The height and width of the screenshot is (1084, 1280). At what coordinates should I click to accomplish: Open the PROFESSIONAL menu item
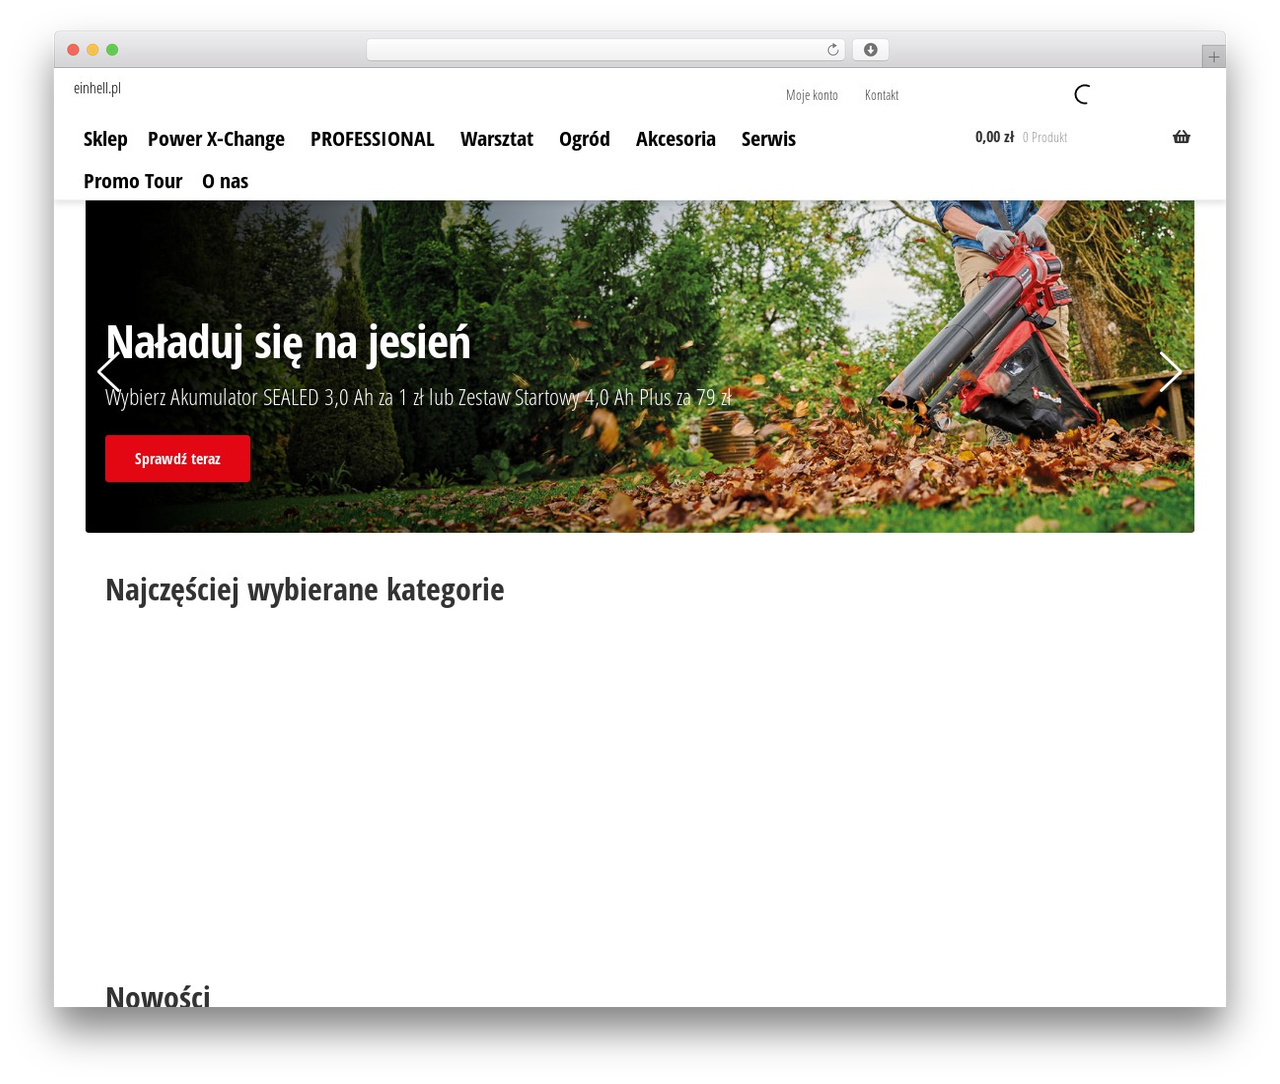[x=372, y=139]
